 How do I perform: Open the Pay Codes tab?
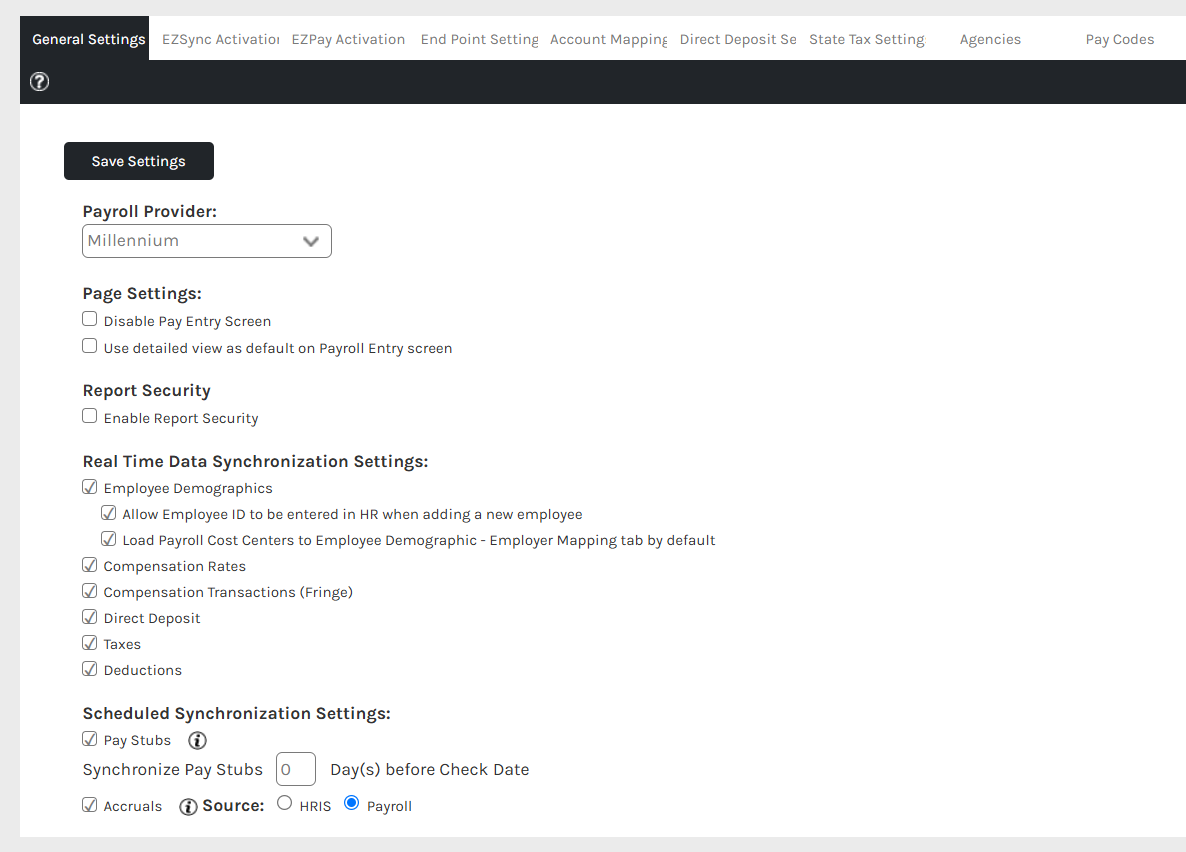1119,39
